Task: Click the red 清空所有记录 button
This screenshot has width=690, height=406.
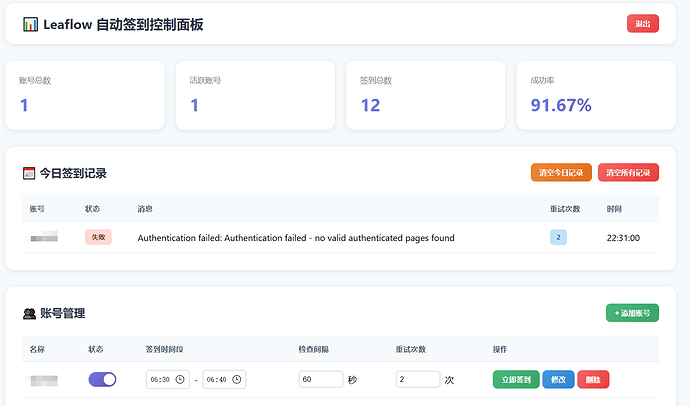Action: (628, 172)
